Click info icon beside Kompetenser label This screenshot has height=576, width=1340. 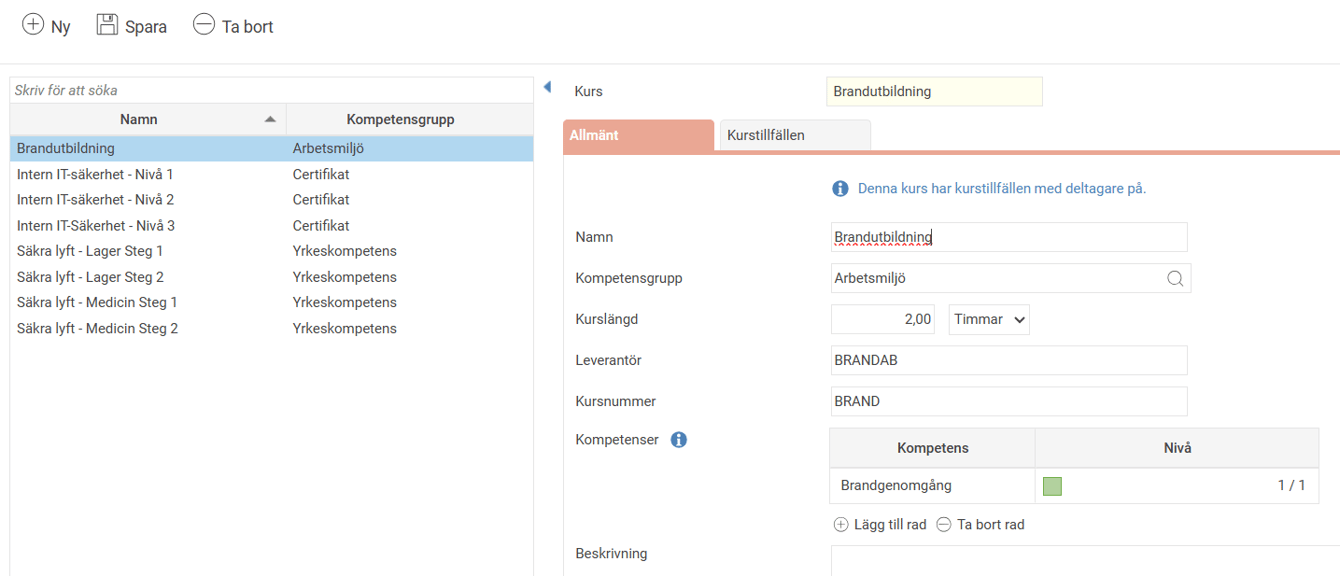click(x=679, y=439)
